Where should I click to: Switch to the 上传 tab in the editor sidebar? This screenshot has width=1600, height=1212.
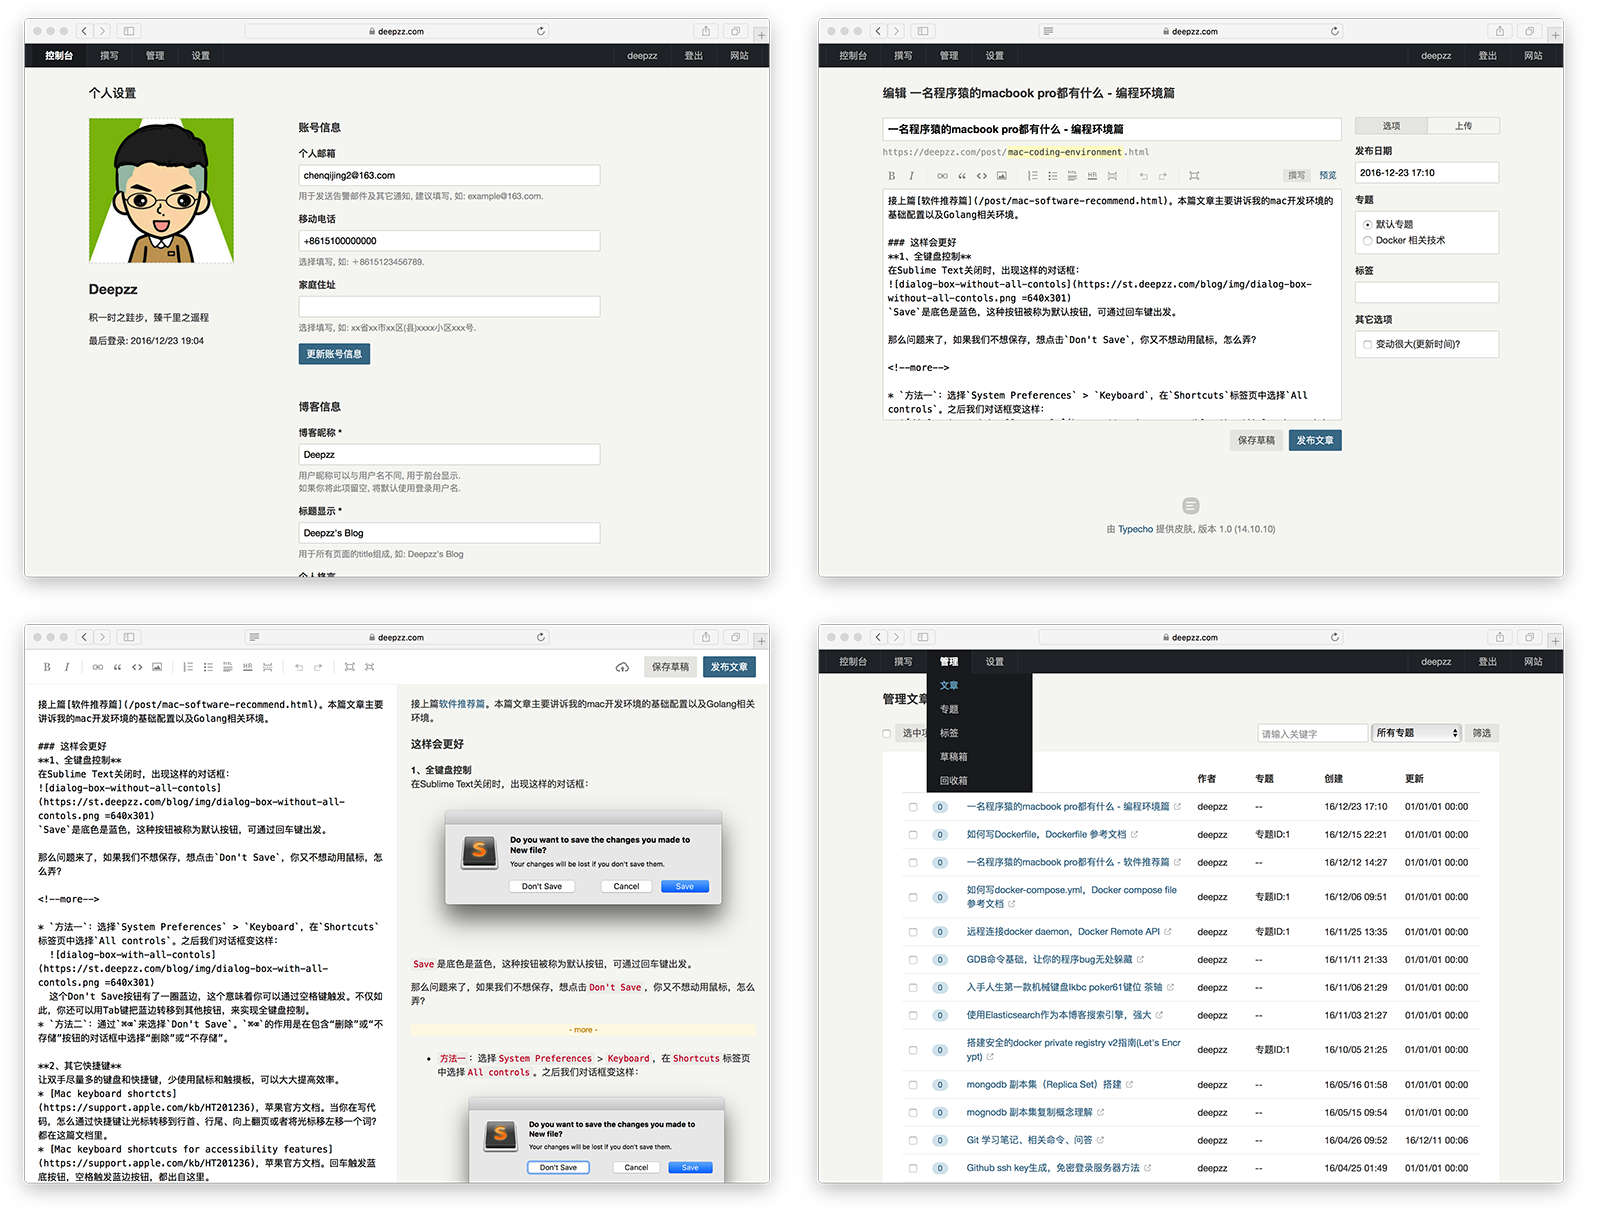pyautogui.click(x=1463, y=126)
